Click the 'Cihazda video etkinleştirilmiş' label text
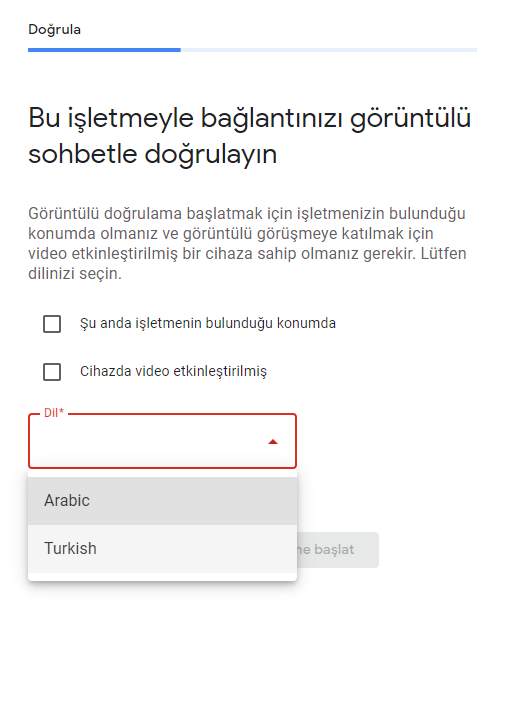 pyautogui.click(x=173, y=371)
